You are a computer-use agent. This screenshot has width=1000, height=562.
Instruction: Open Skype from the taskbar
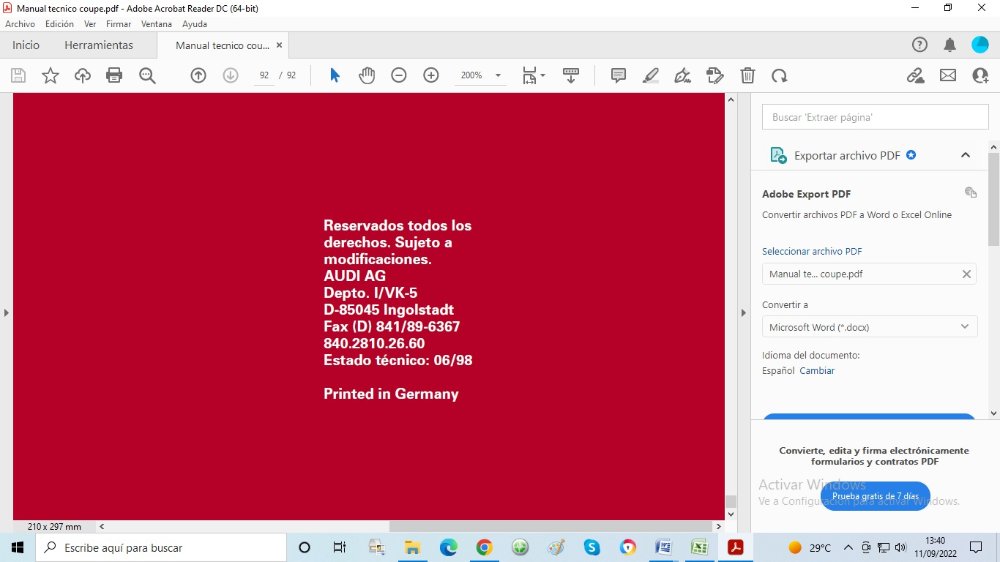pyautogui.click(x=592, y=547)
